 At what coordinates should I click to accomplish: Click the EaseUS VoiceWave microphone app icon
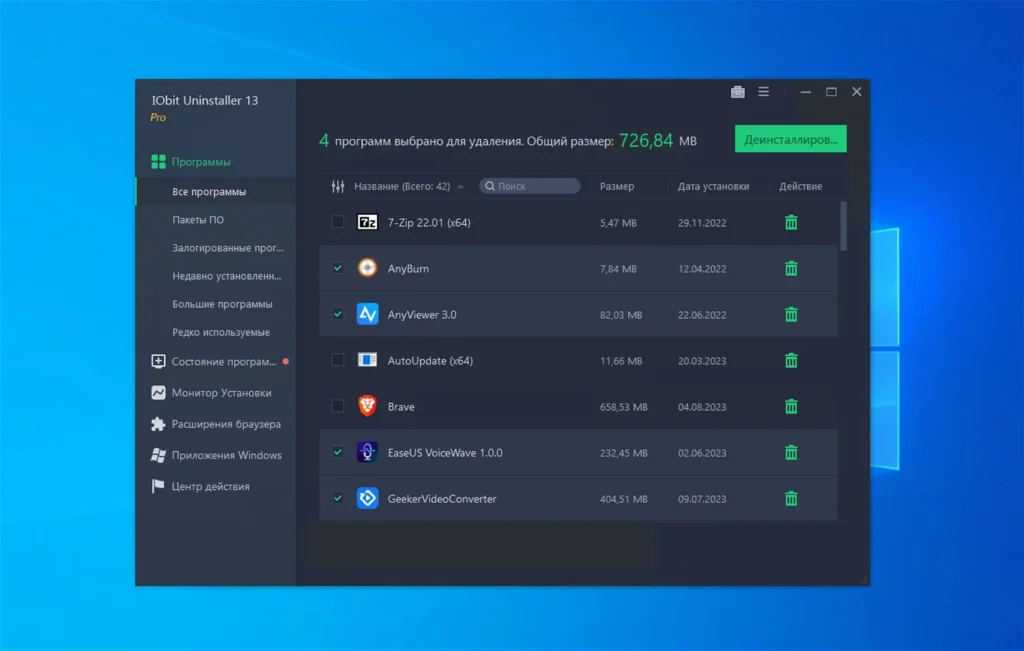pos(367,452)
